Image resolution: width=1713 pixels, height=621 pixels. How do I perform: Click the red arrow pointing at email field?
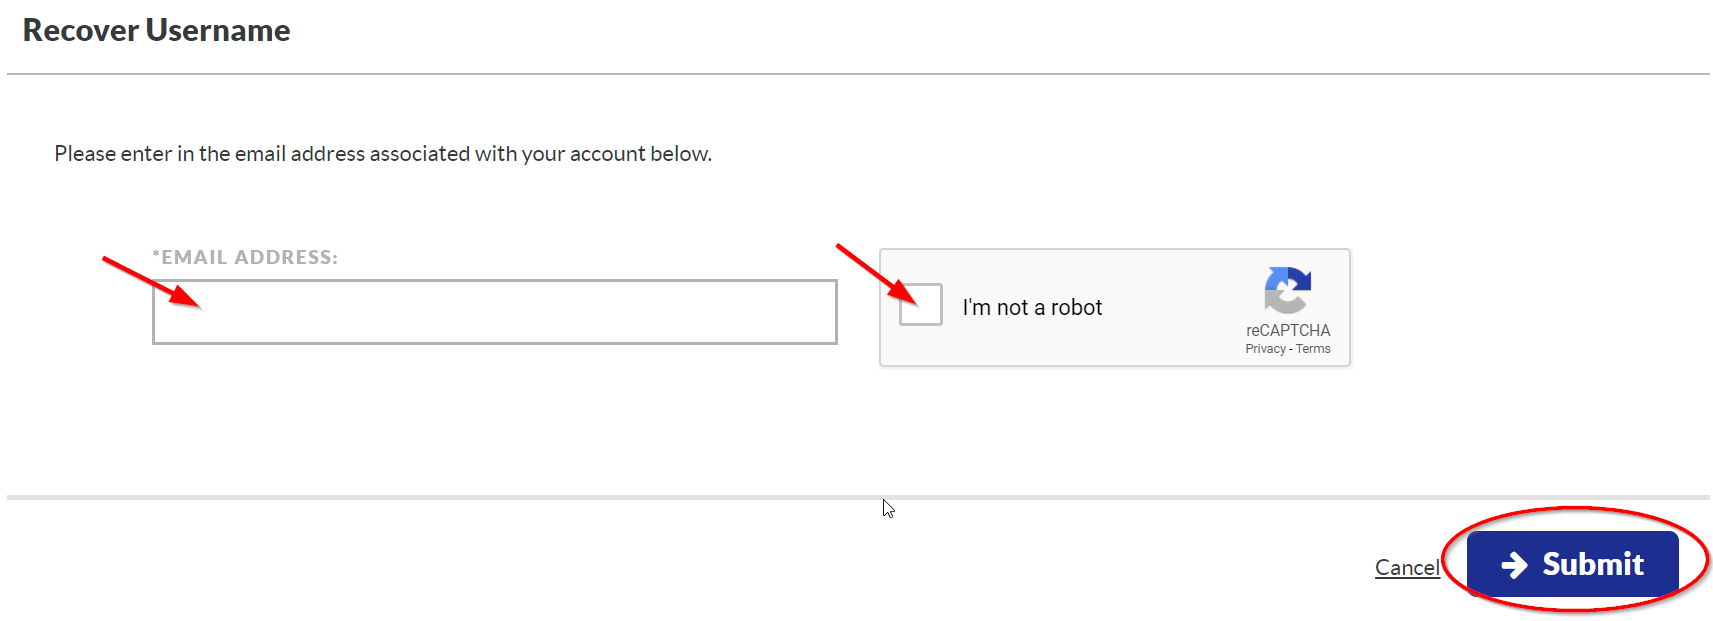(150, 282)
